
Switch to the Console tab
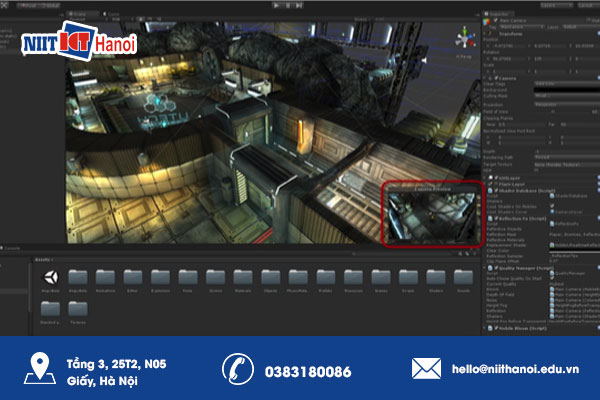12,246
